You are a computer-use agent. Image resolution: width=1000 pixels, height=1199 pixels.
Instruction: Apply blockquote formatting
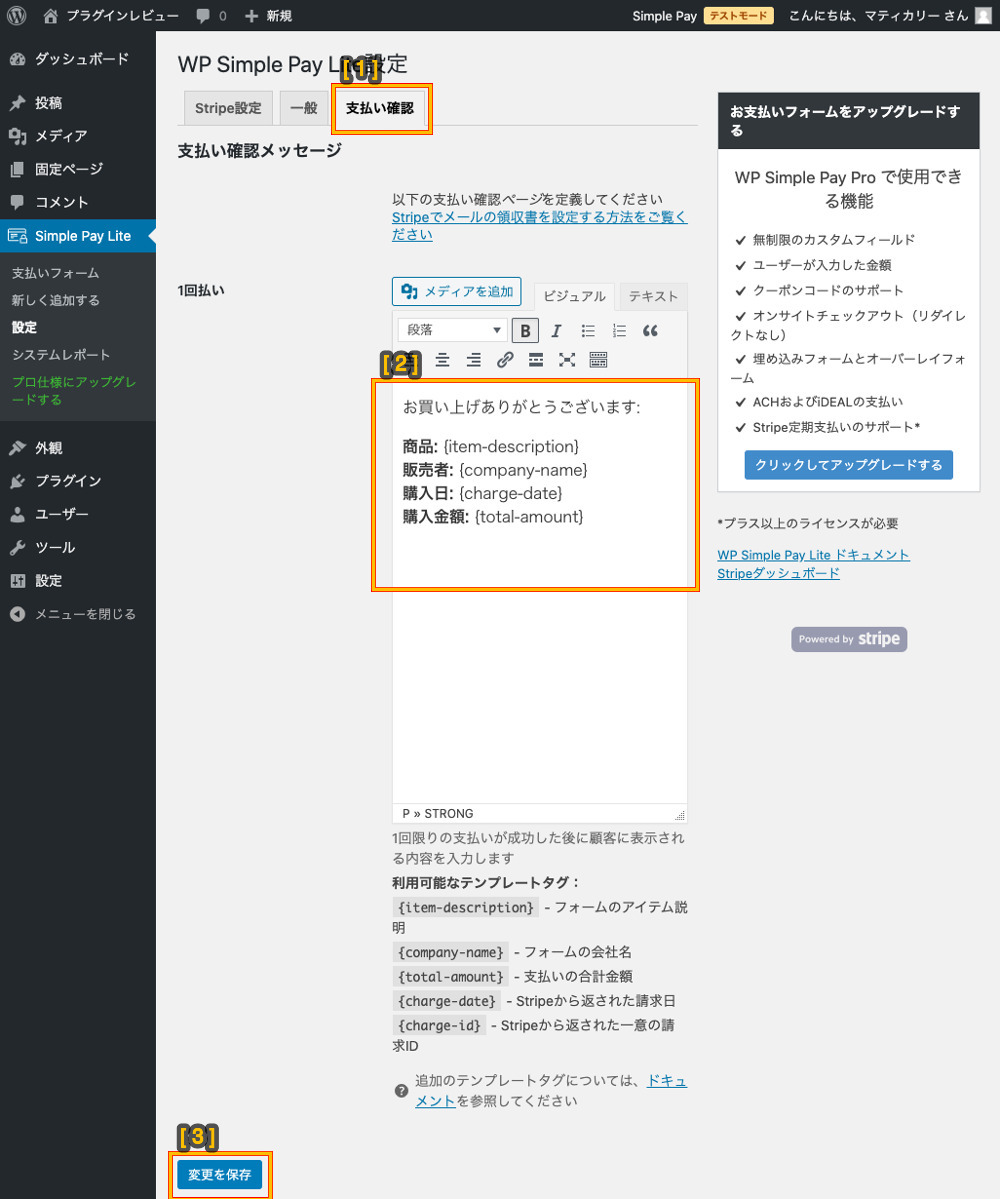coord(650,330)
